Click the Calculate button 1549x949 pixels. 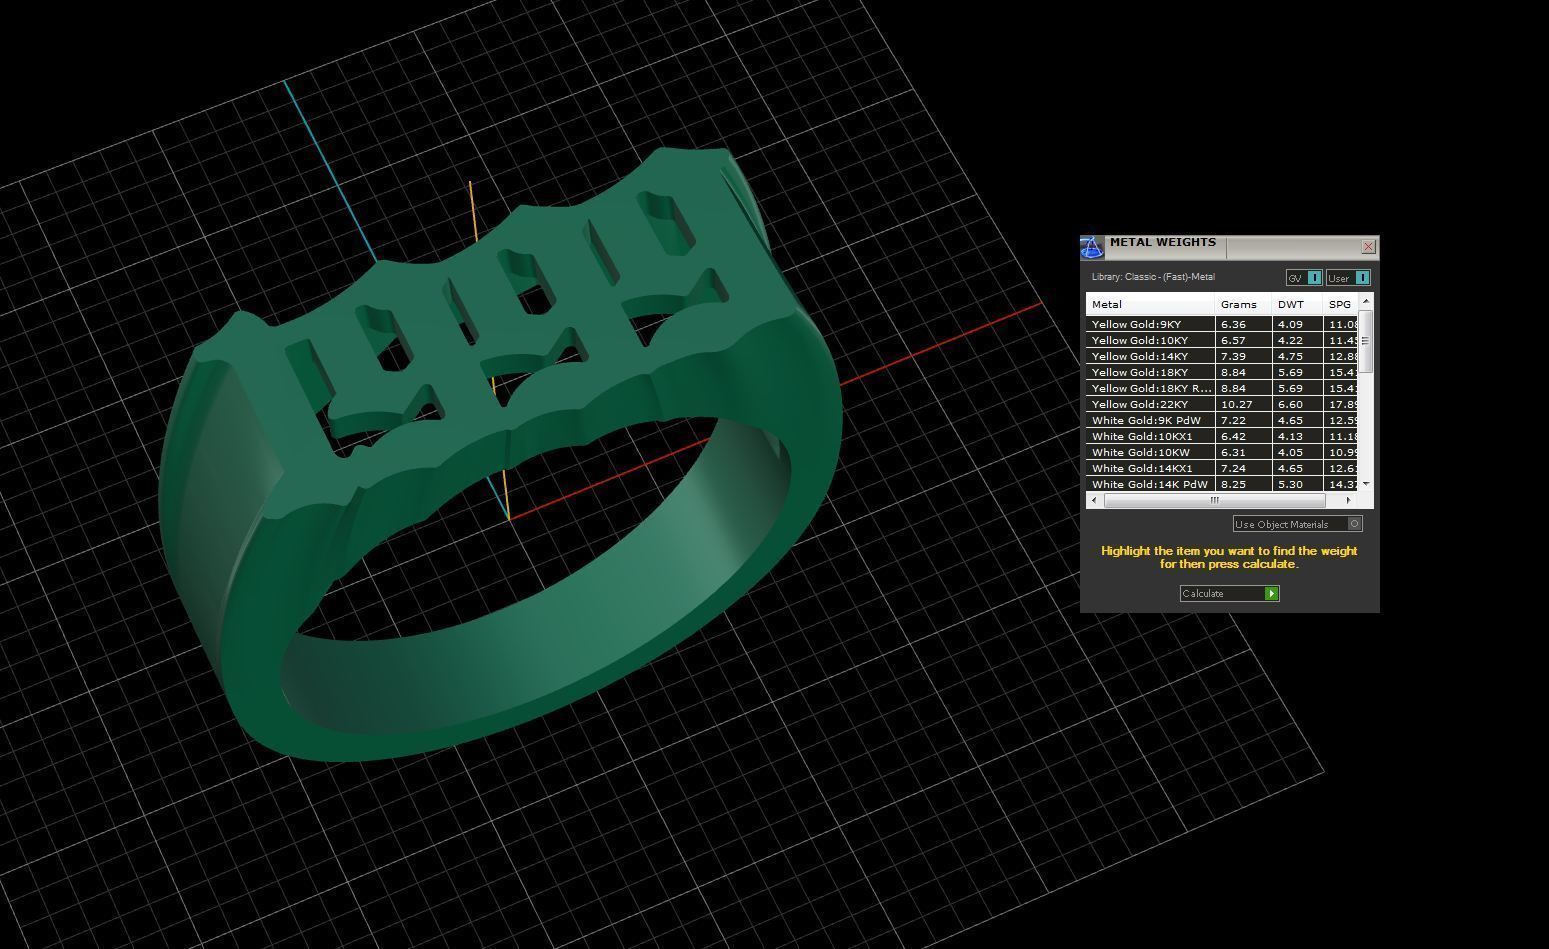tap(1229, 593)
